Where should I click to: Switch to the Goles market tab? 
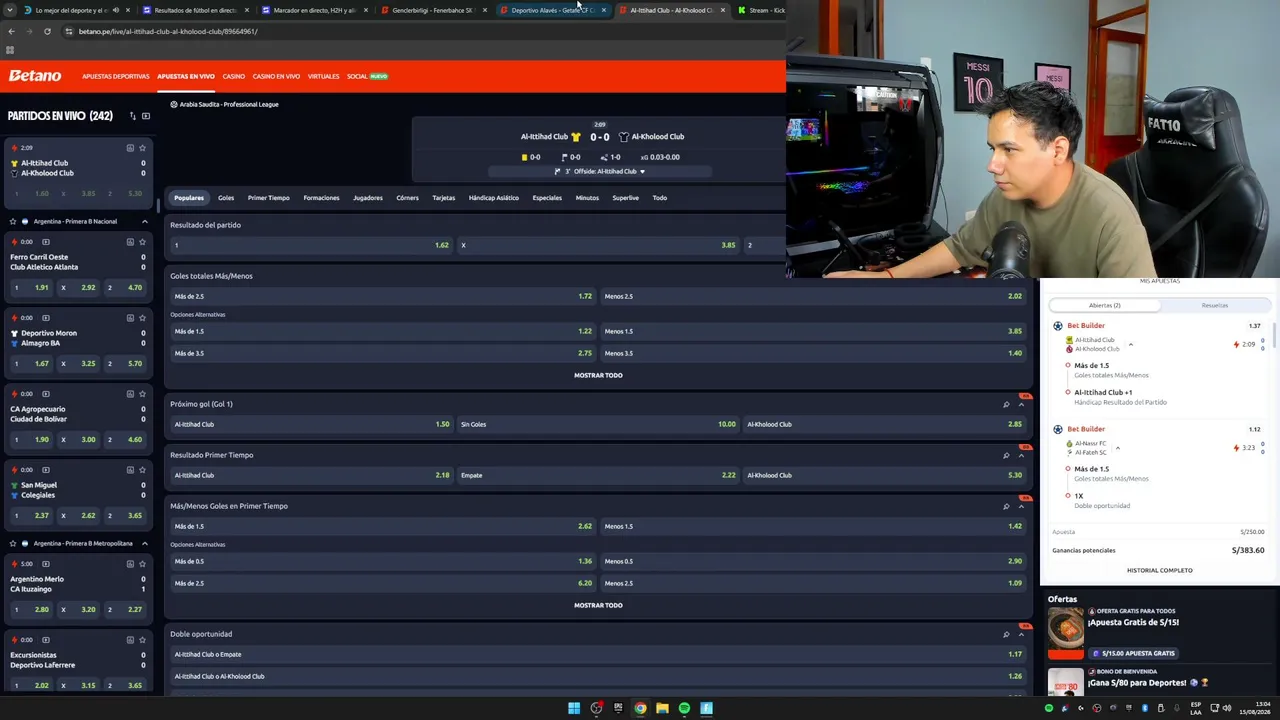(x=226, y=198)
